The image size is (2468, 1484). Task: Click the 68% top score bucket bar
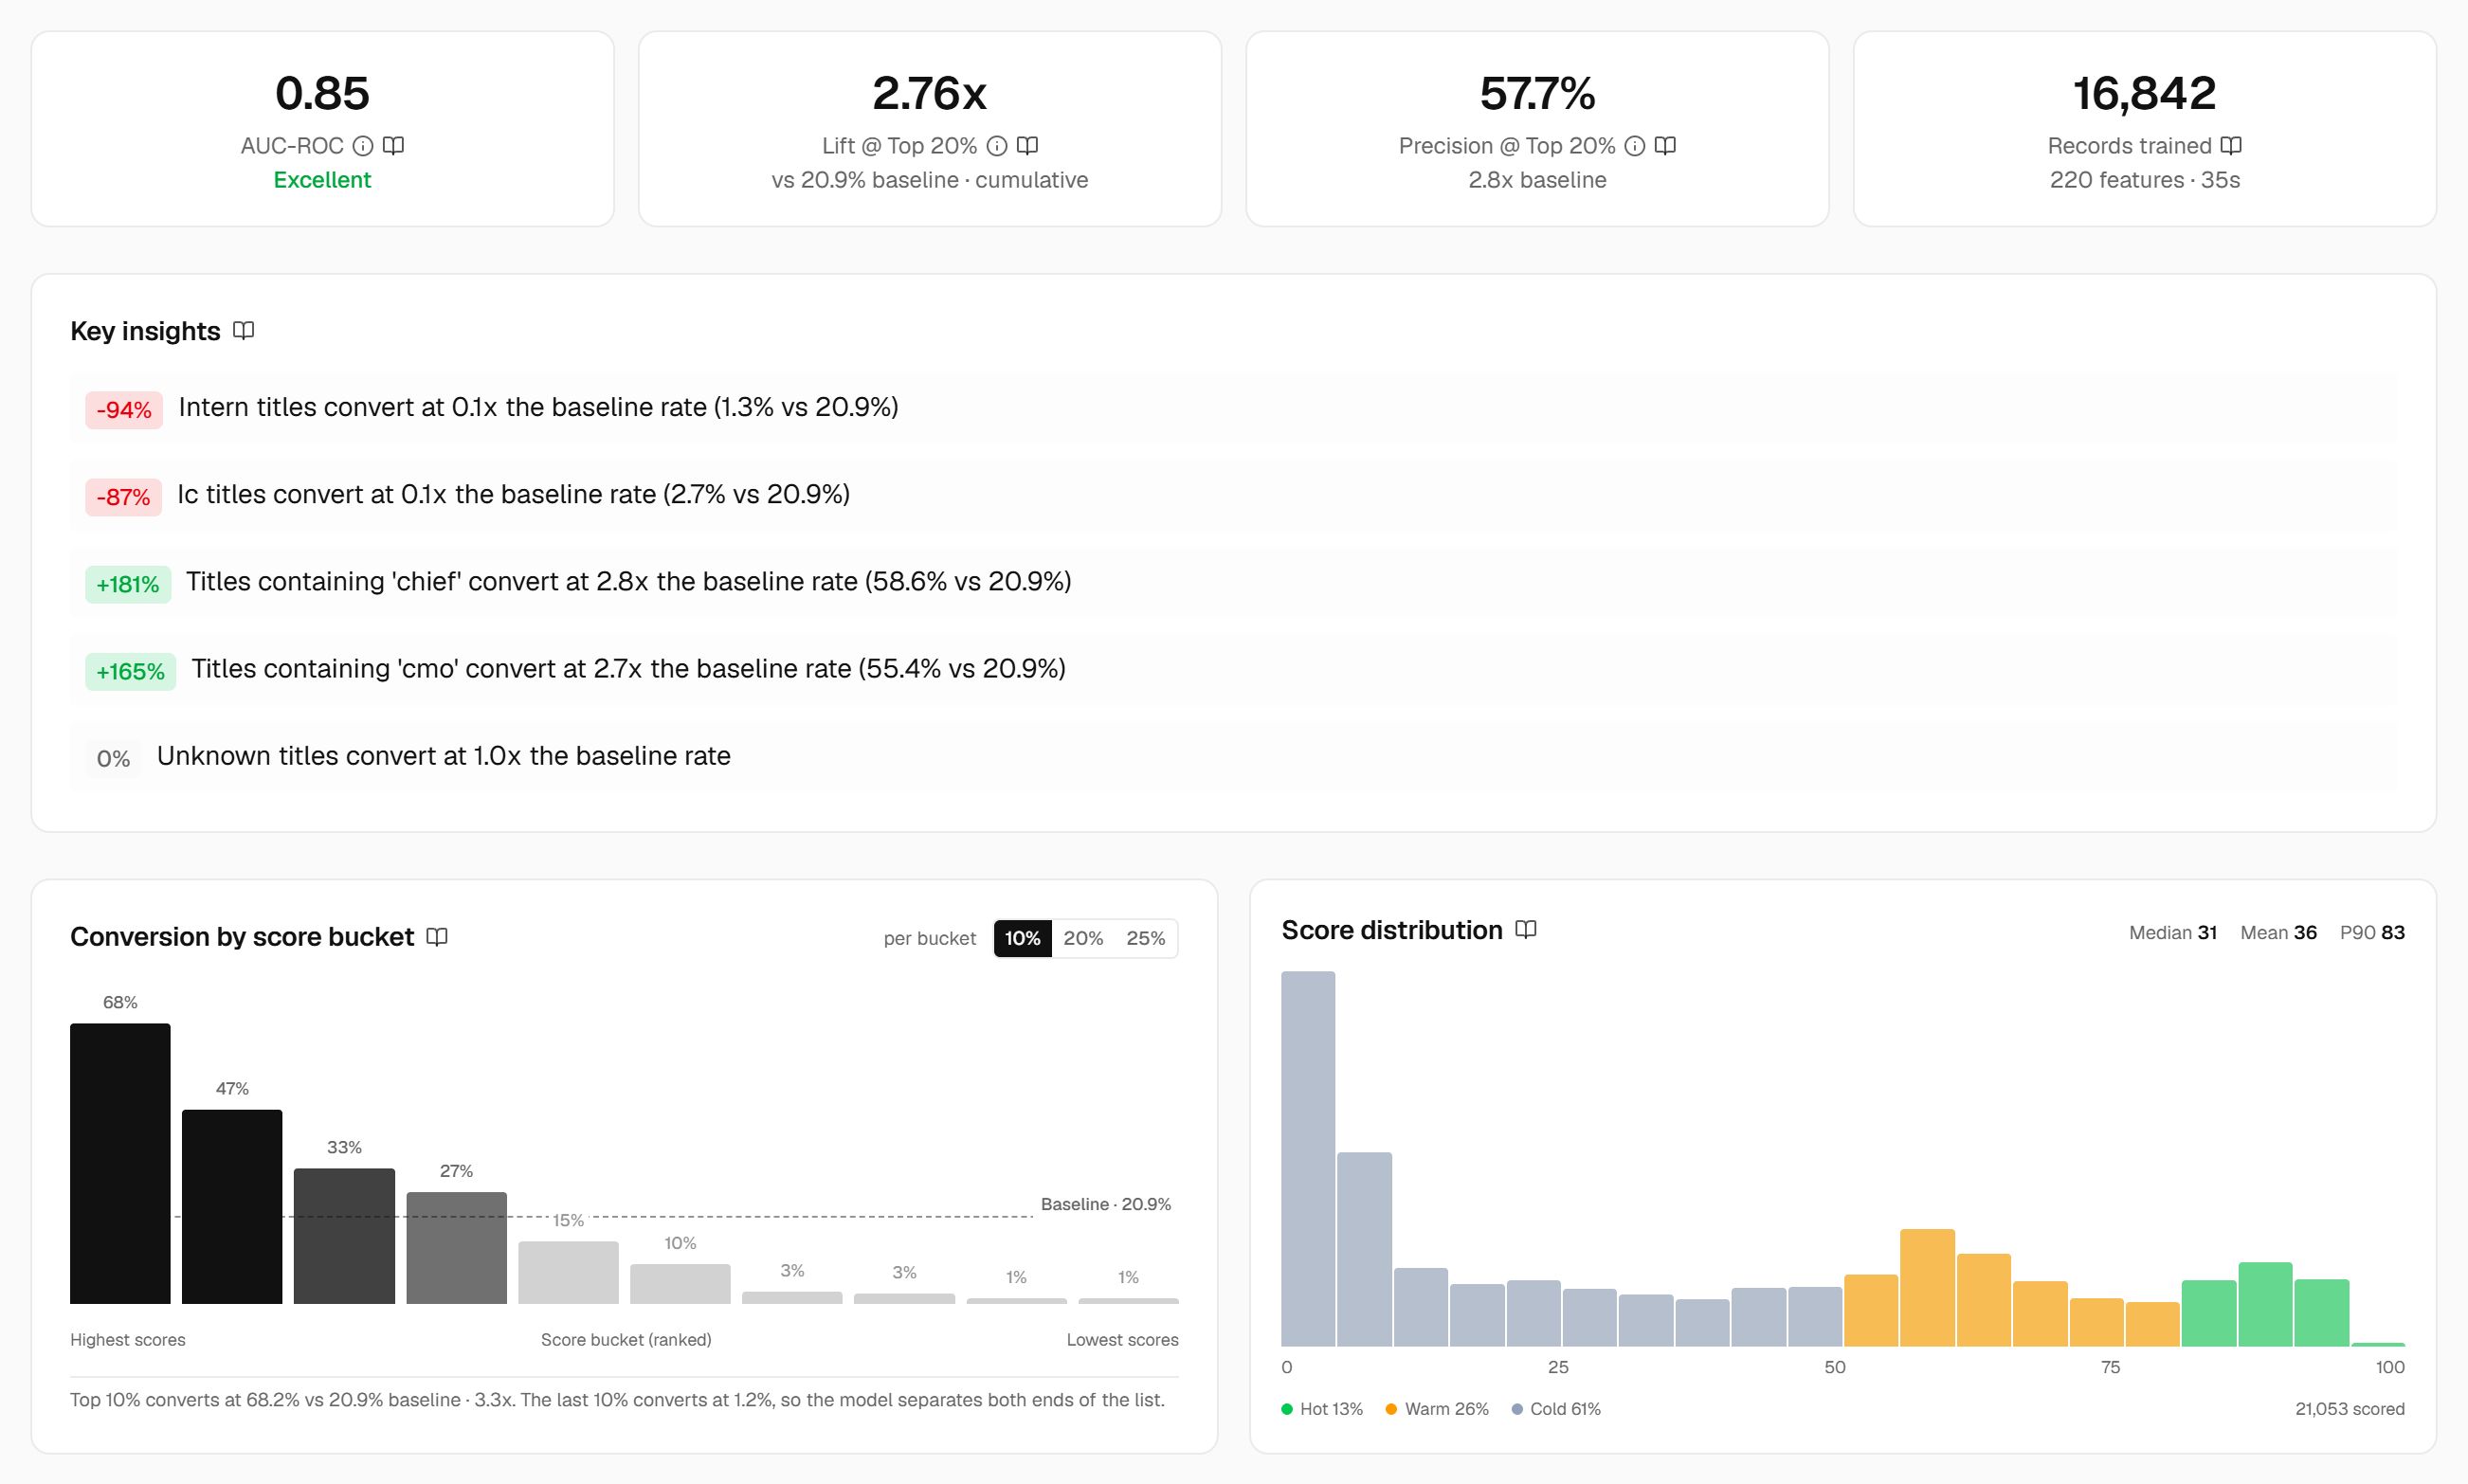click(x=120, y=1164)
